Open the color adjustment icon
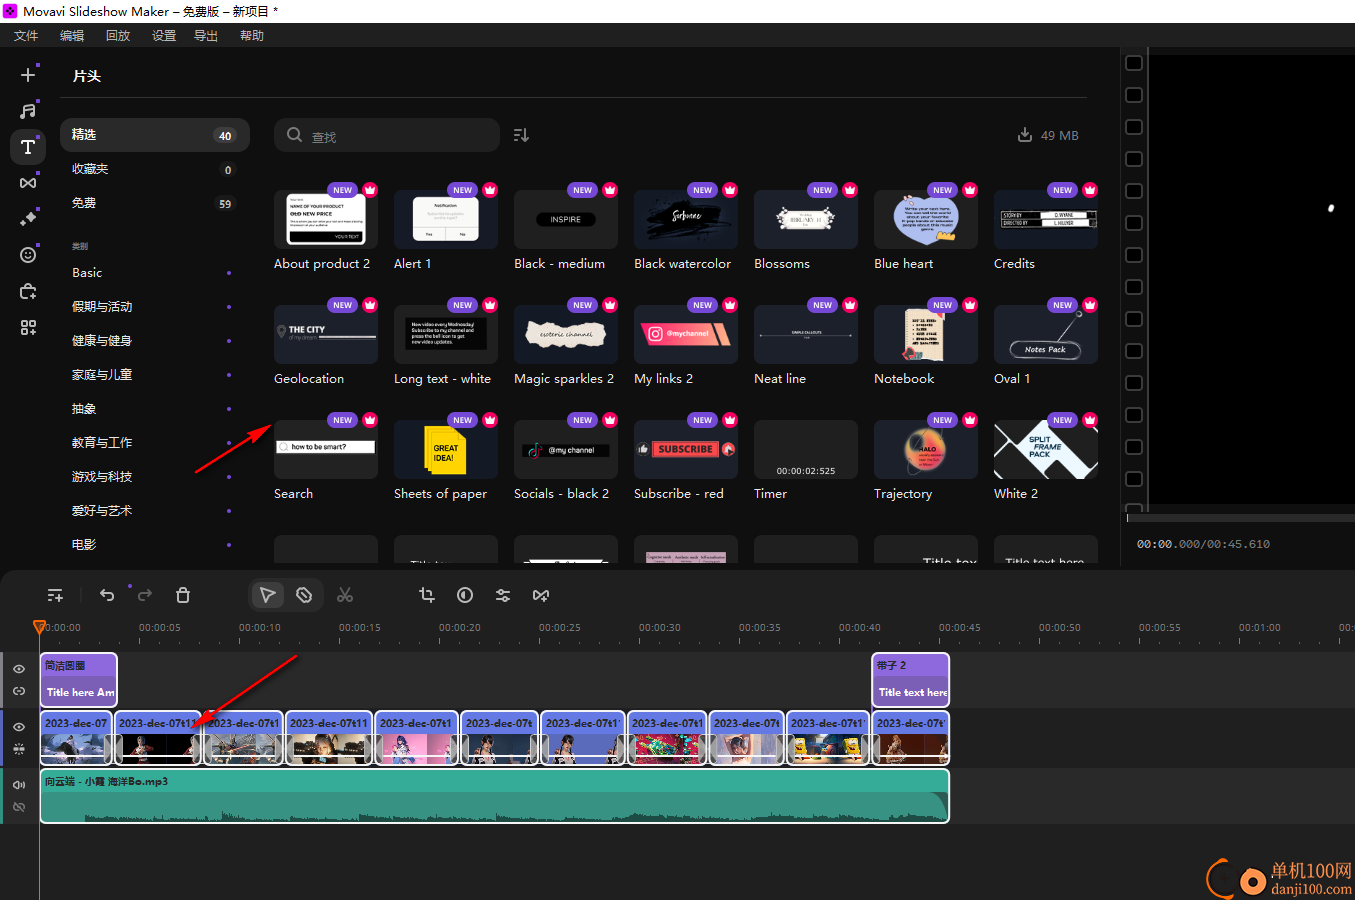The width and height of the screenshot is (1355, 900). click(x=465, y=595)
